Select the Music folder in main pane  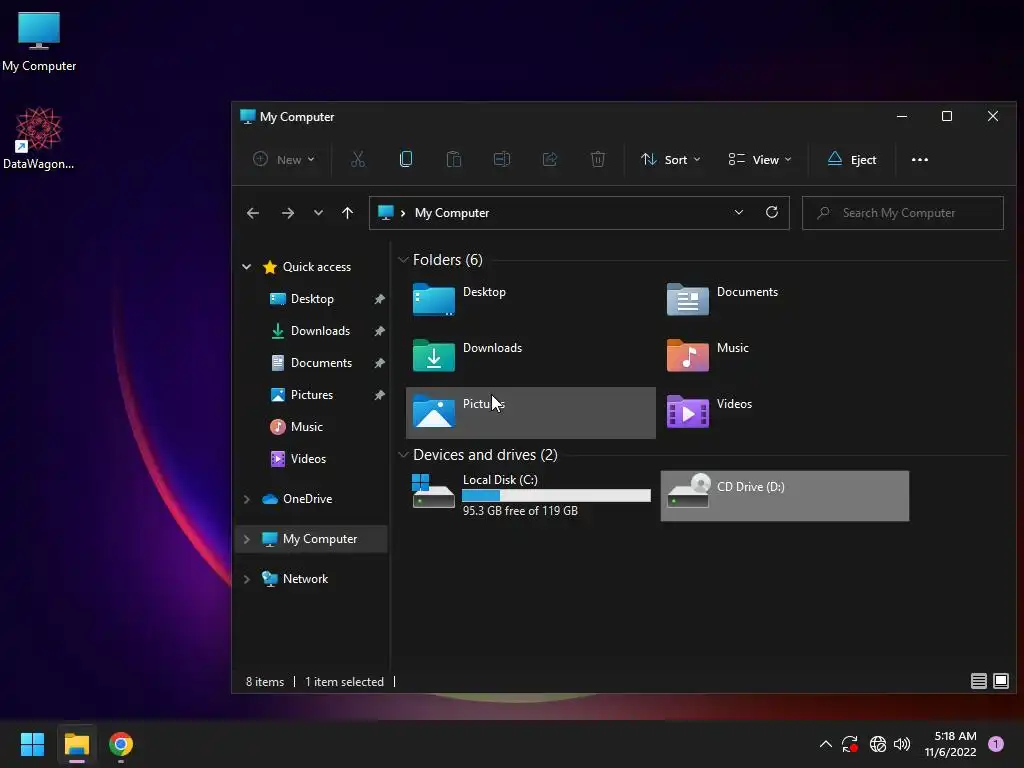[784, 357]
